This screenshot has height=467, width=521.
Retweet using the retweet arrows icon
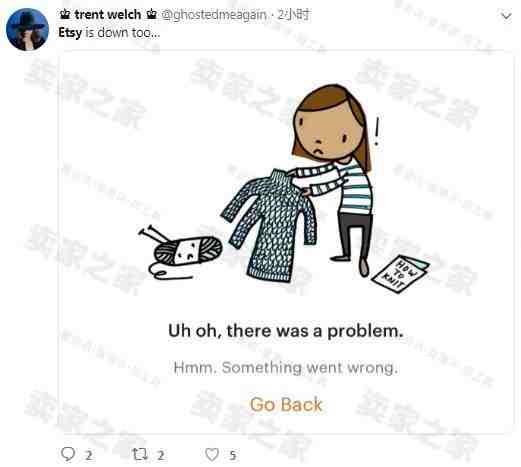click(140, 454)
